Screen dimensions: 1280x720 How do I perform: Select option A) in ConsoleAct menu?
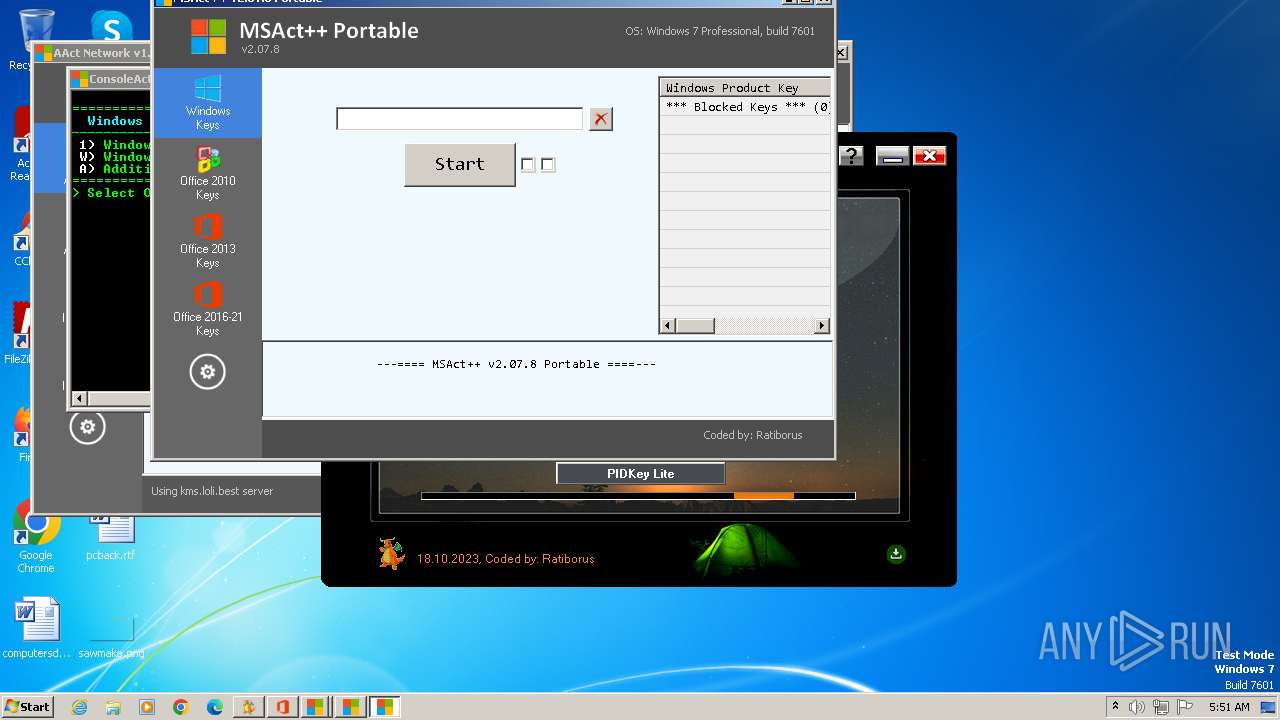point(114,169)
